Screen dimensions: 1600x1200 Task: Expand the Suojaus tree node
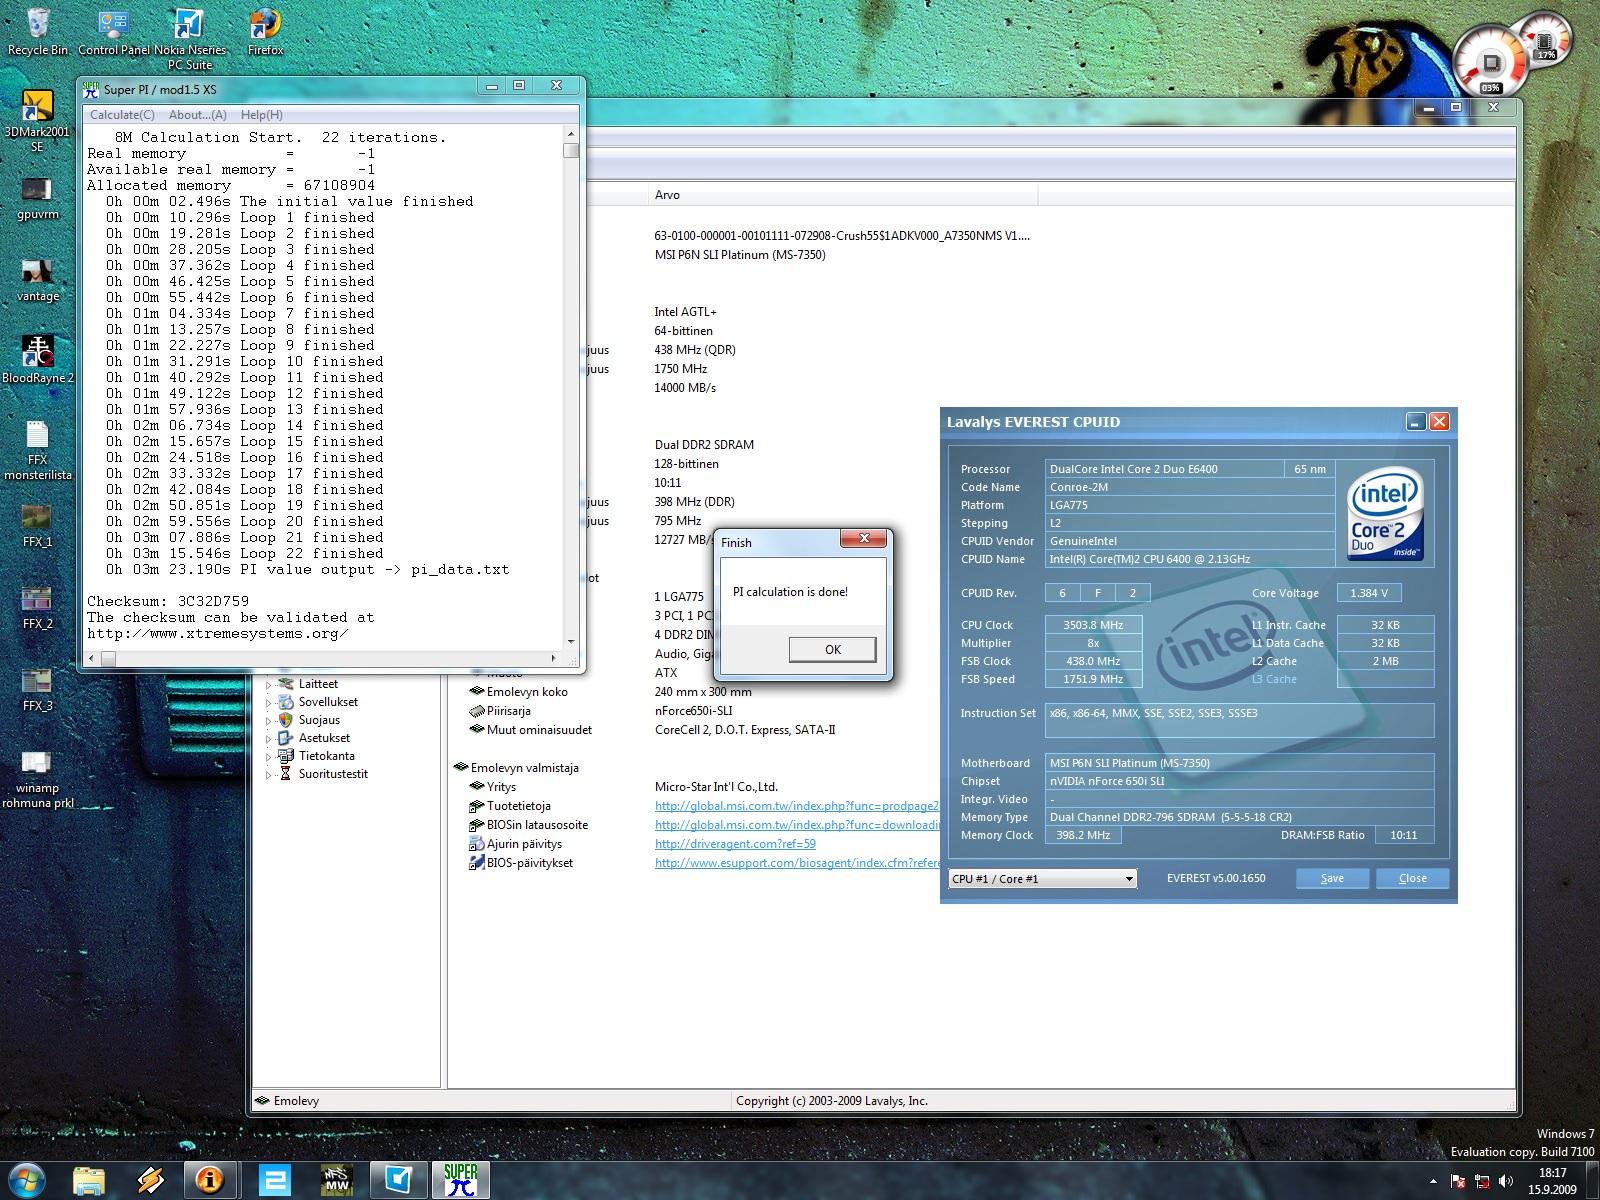[x=268, y=721]
